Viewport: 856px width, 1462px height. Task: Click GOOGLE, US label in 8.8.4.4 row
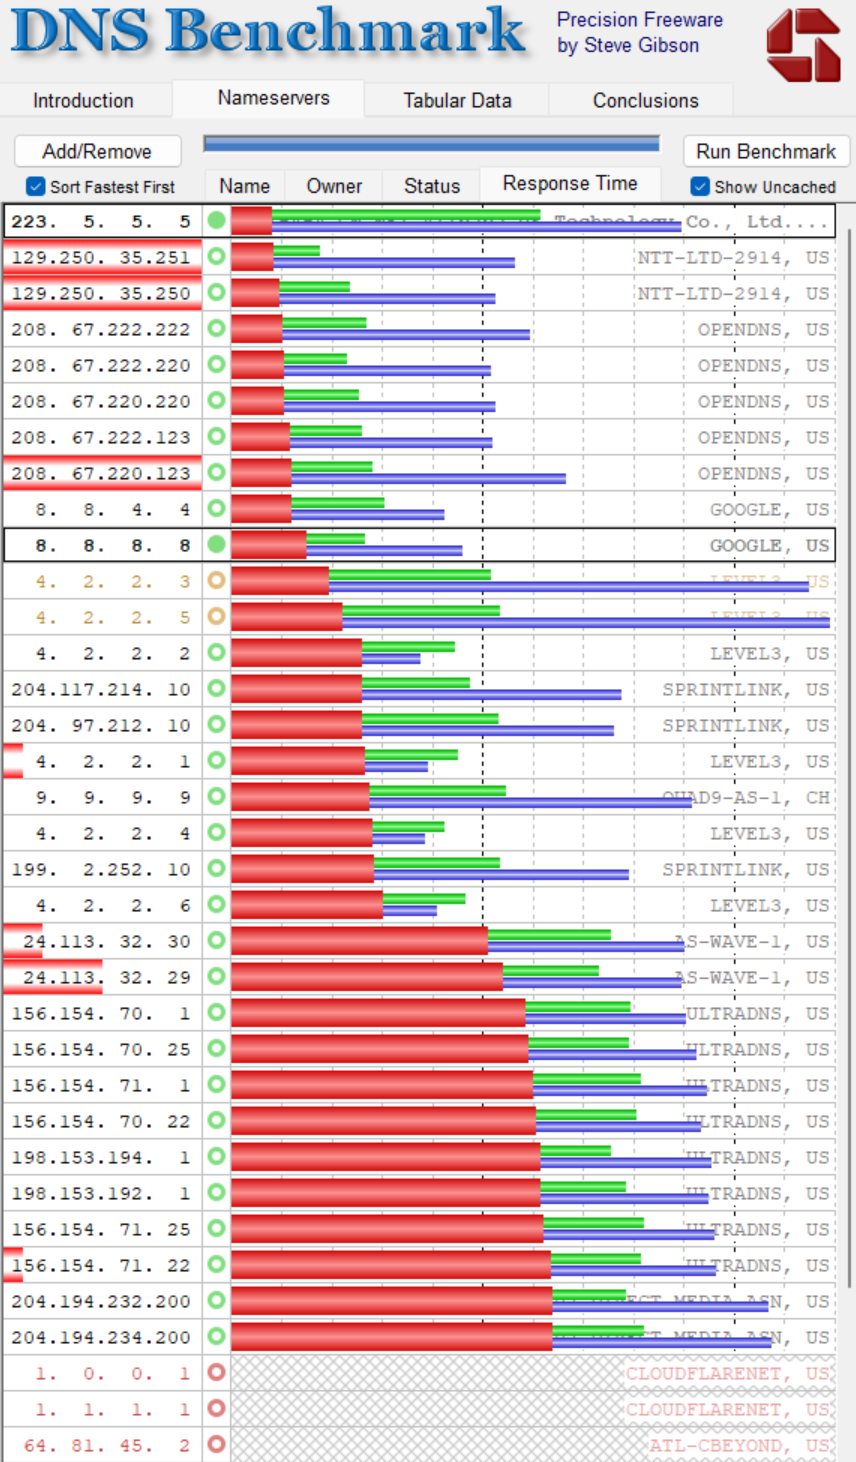pos(770,509)
